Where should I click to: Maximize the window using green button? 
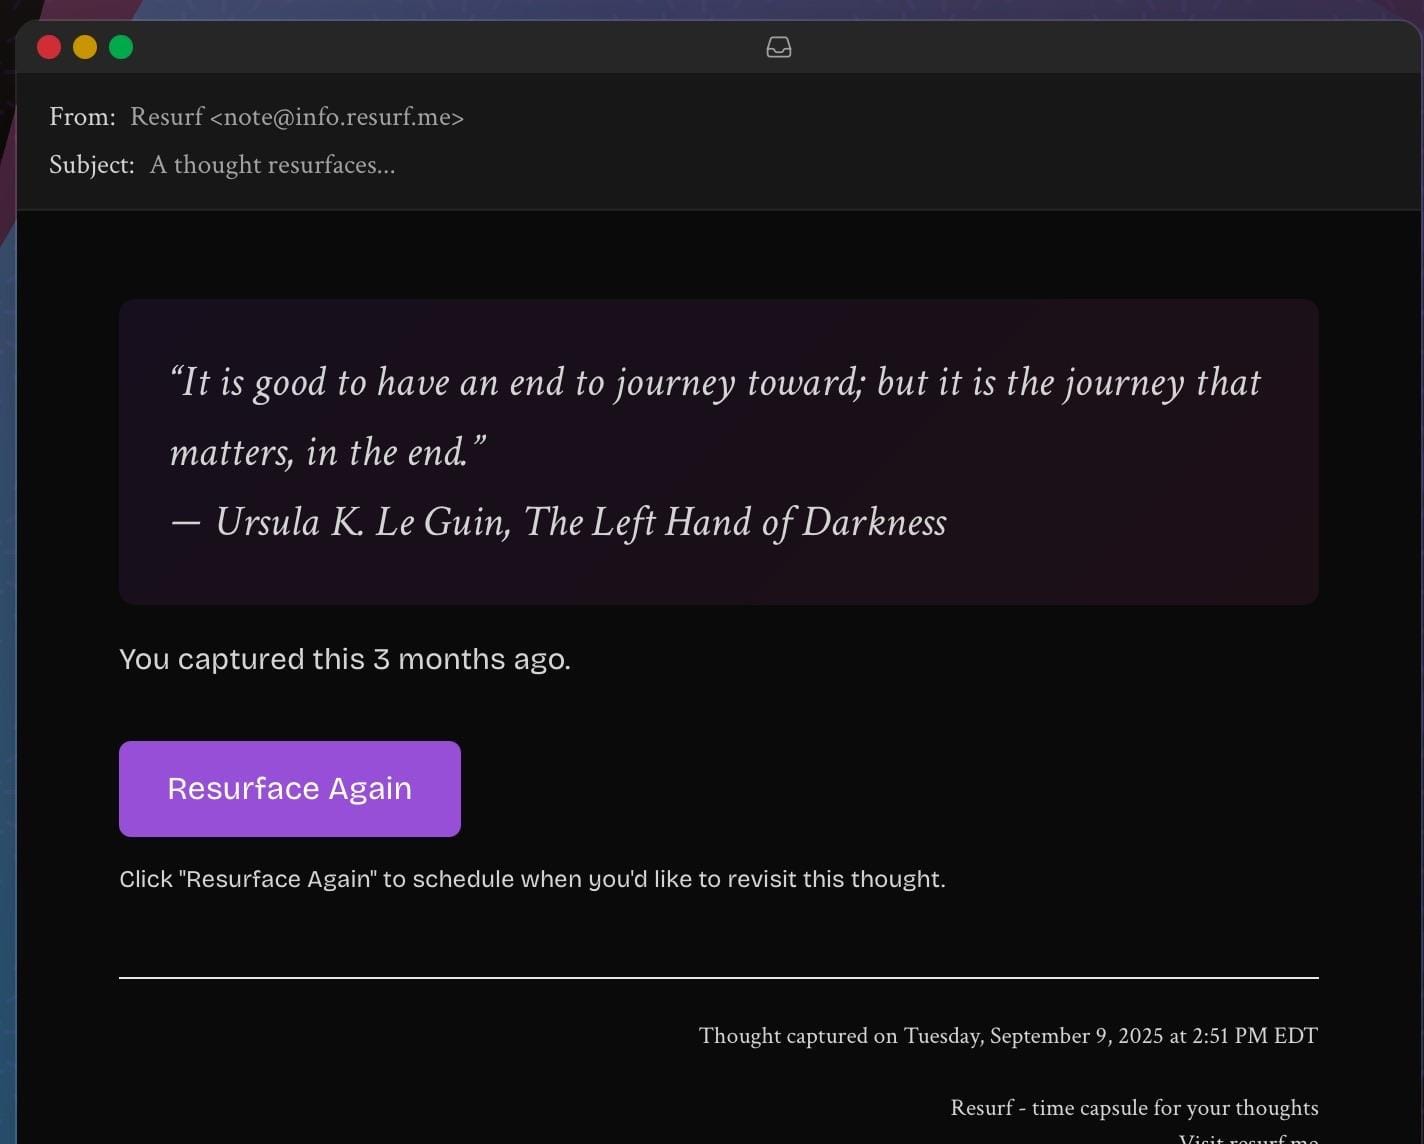tap(121, 47)
